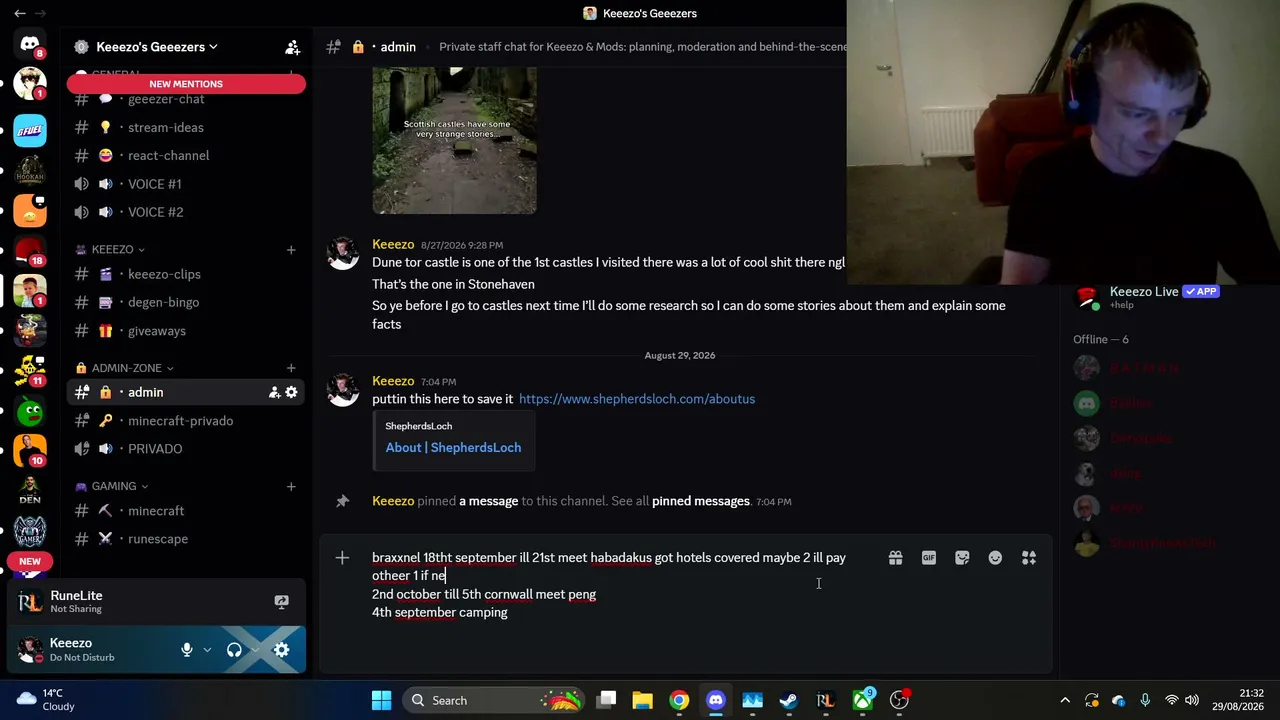Join the PRIVADO voice channel

pyautogui.click(x=186, y=449)
